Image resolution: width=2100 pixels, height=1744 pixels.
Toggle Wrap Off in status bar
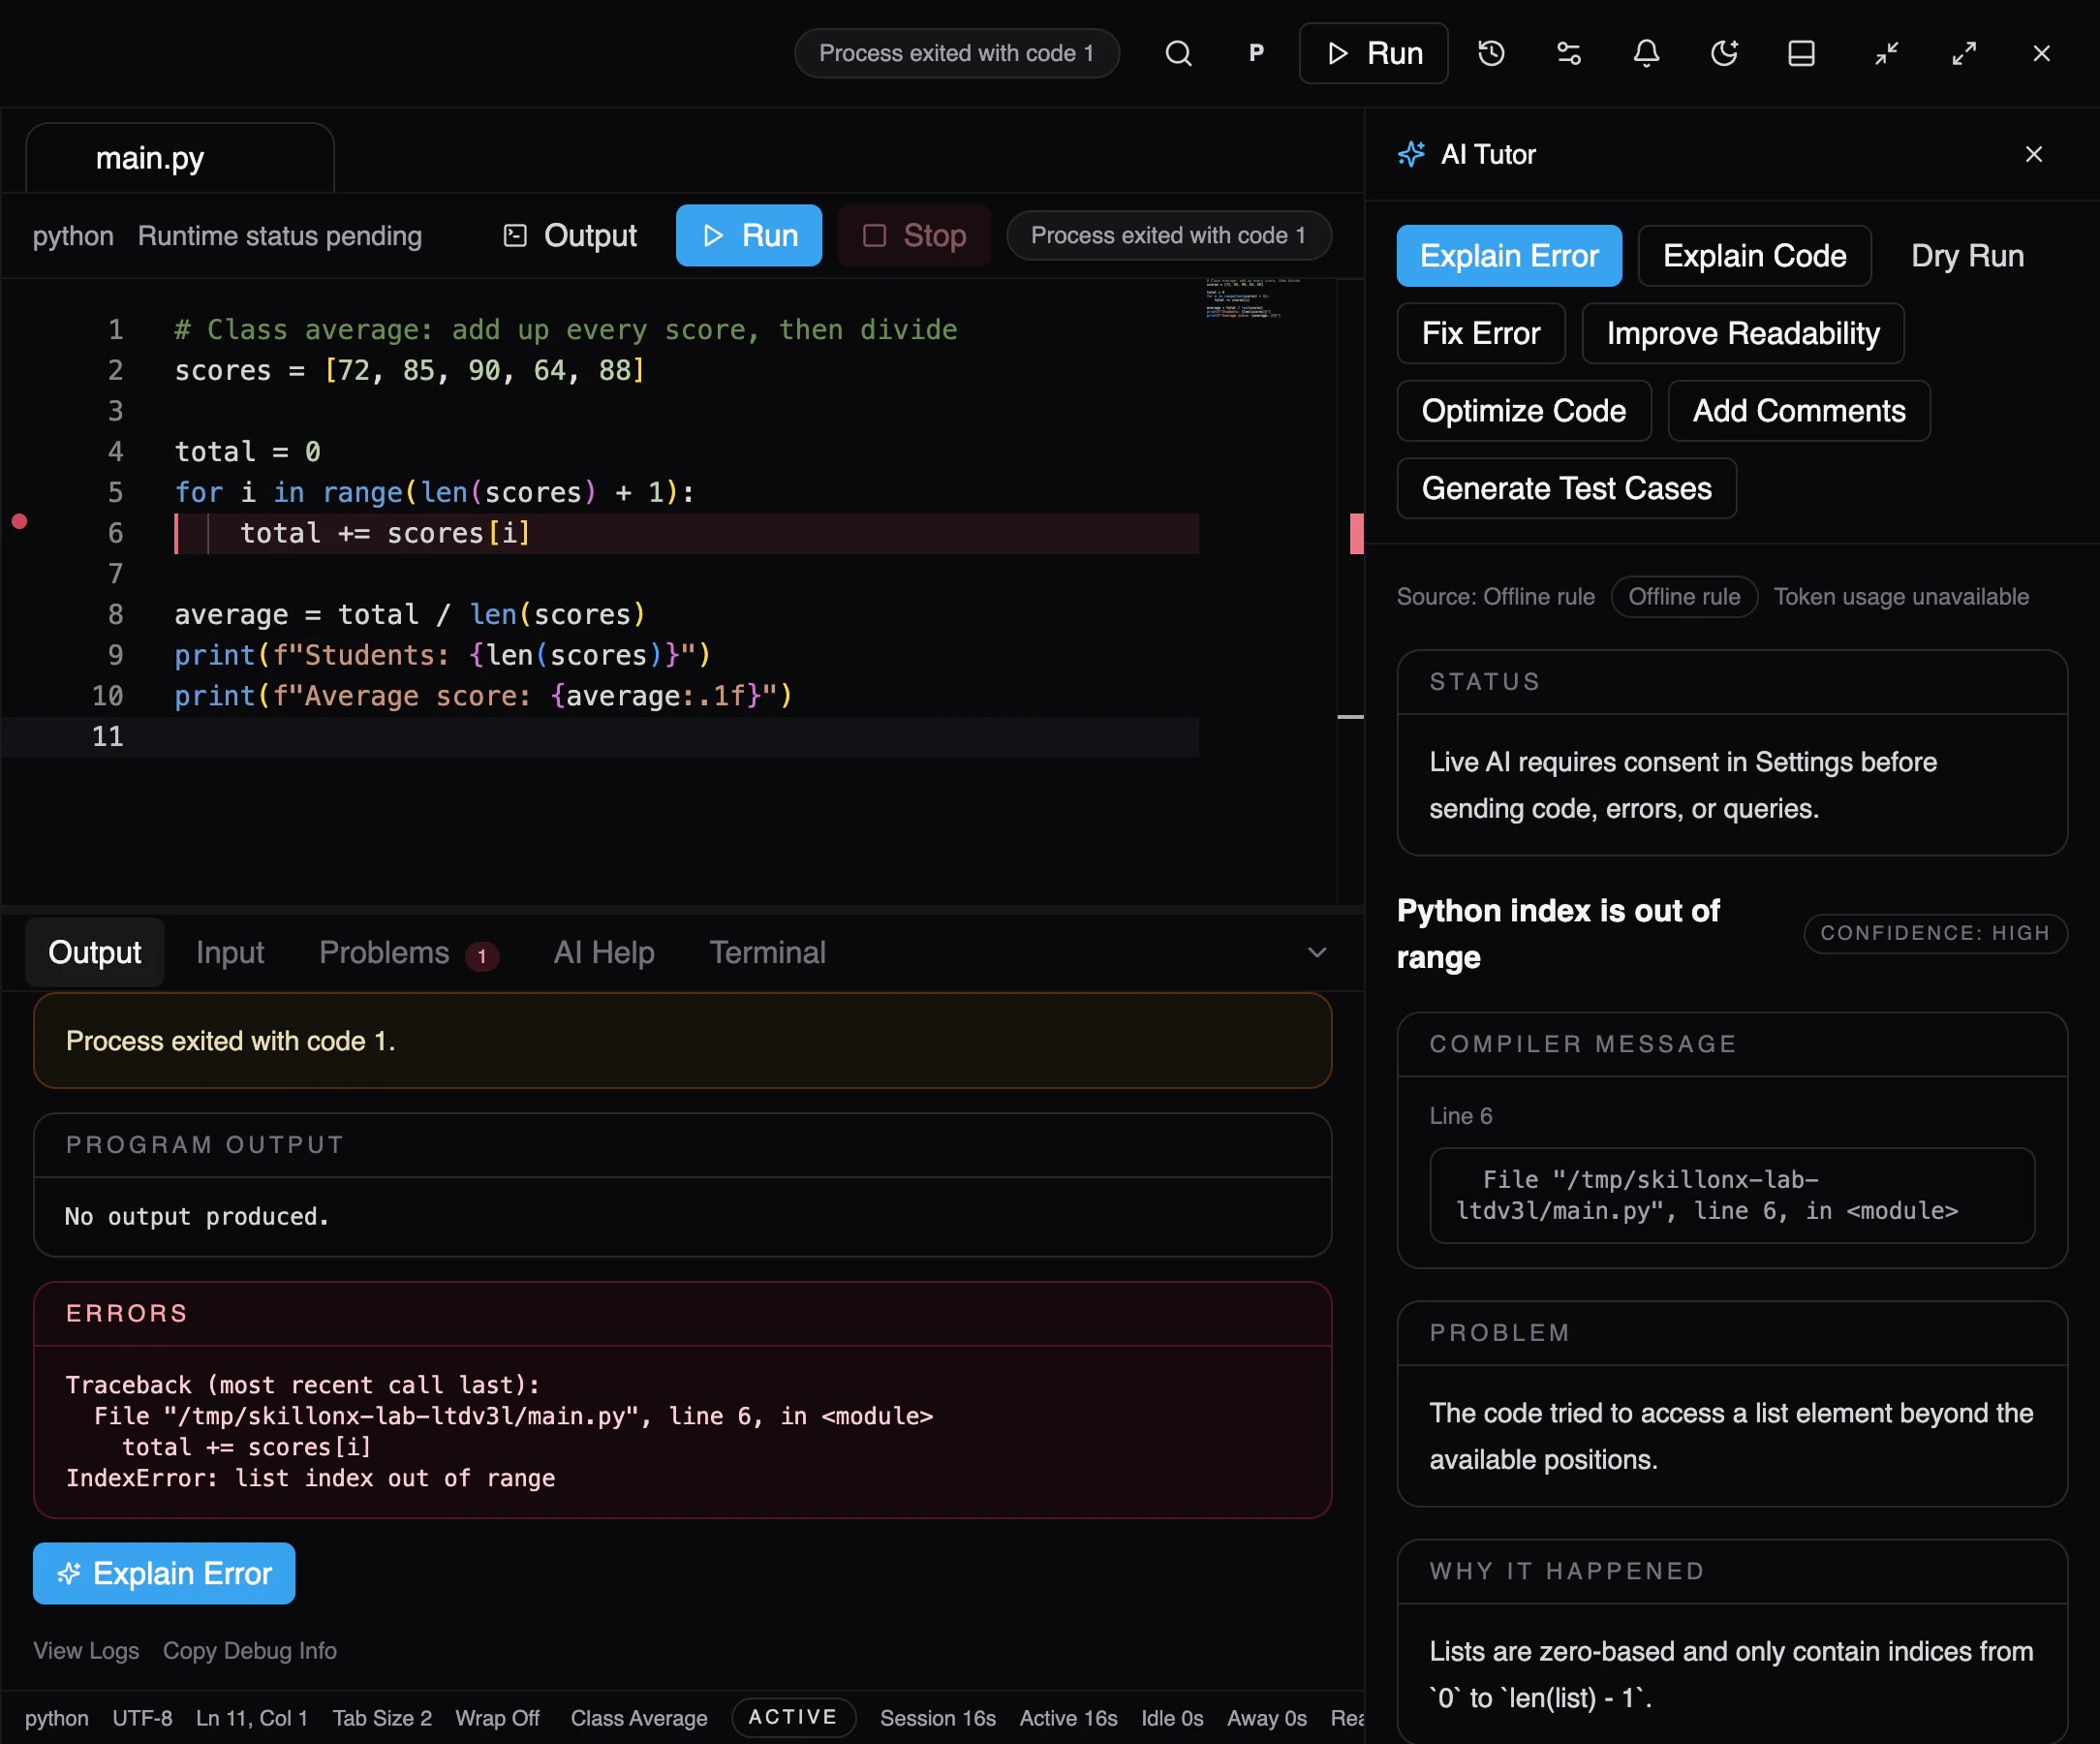(x=497, y=1717)
